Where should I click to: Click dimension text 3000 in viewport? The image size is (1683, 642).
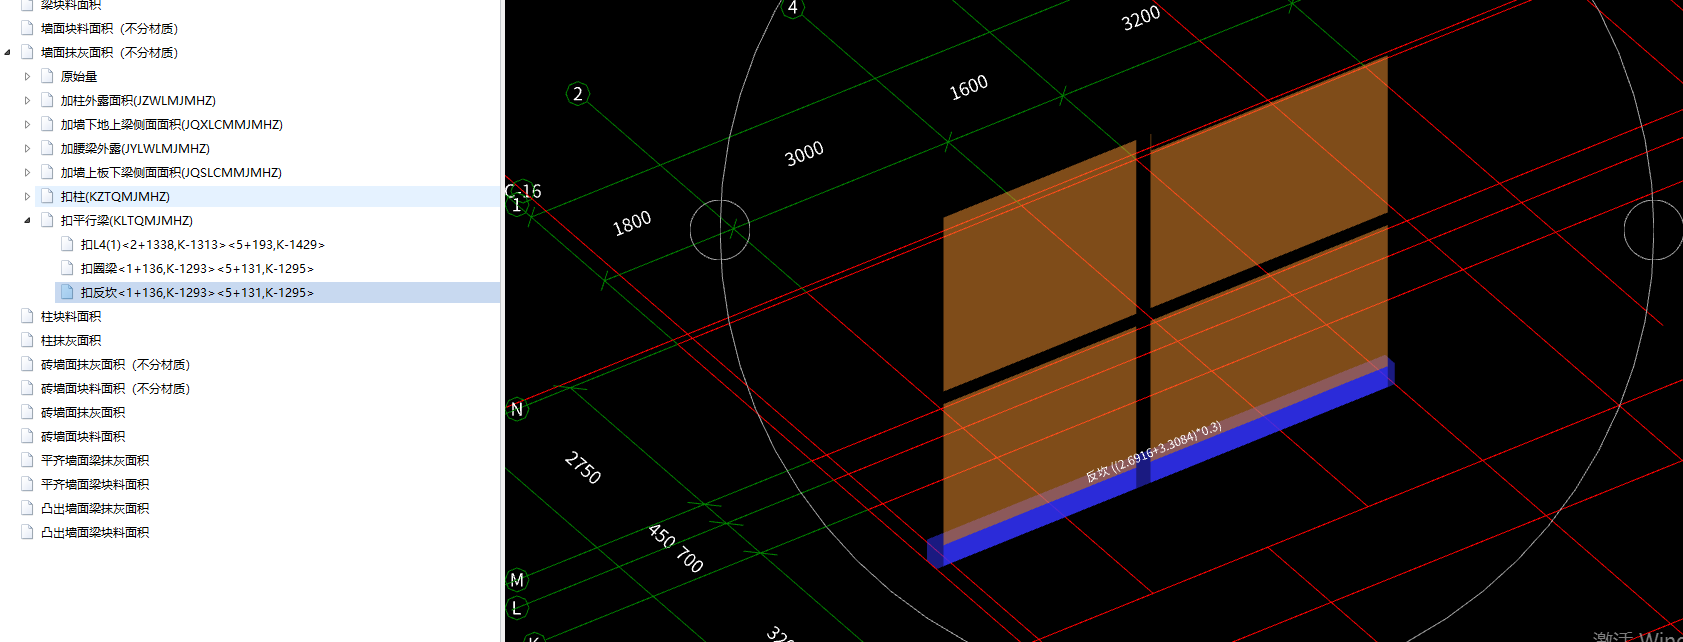click(x=804, y=154)
